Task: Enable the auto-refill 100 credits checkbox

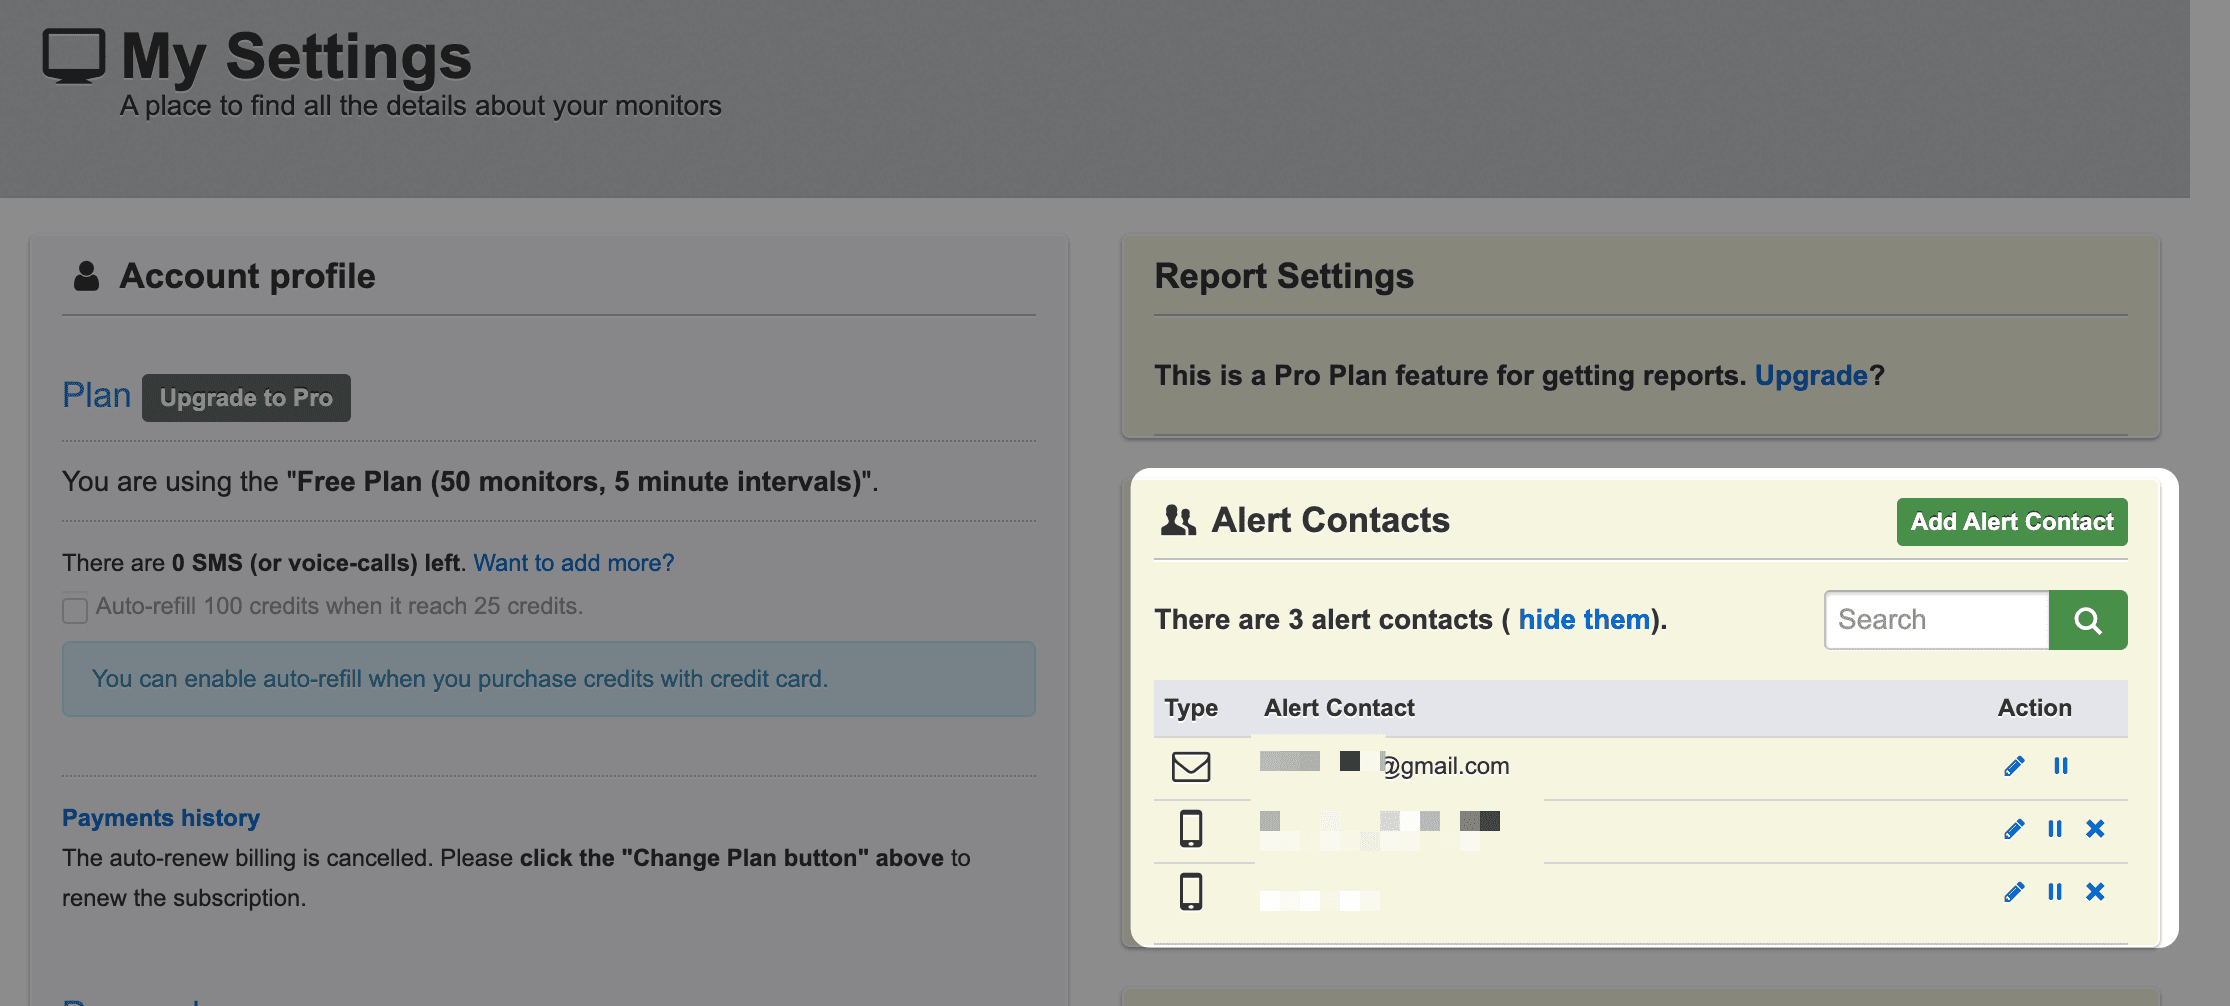Action: [x=75, y=610]
